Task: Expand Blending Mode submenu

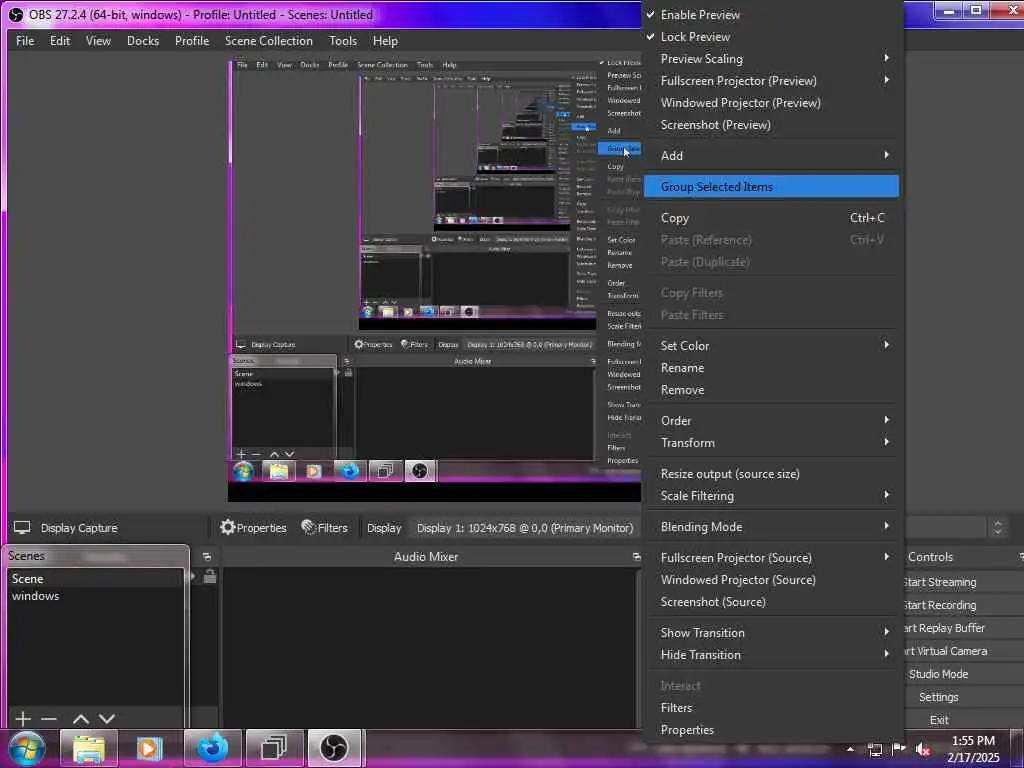Action: coord(771,526)
